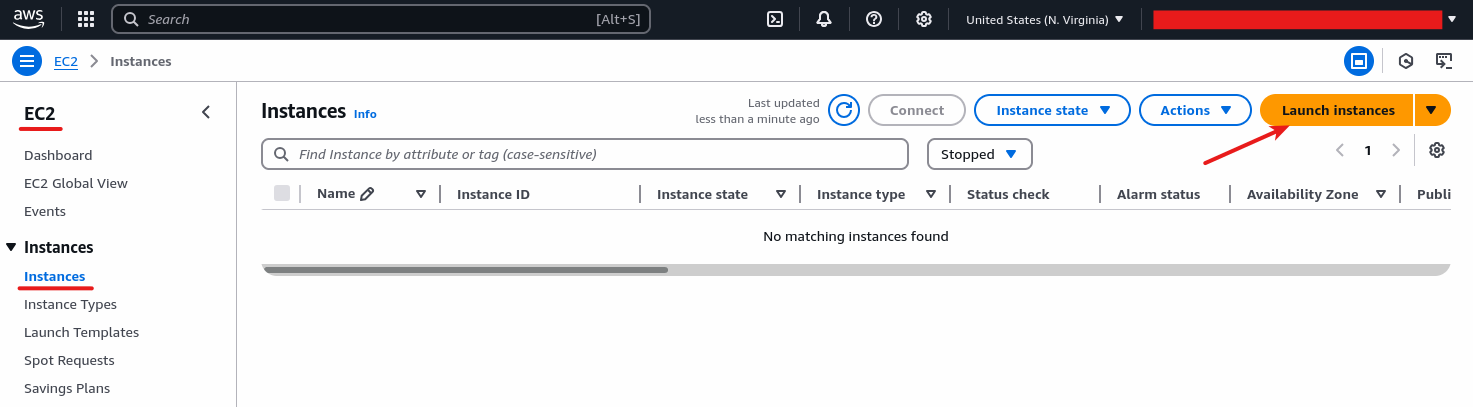
Task: Click the Launch instances button
Action: 1337,110
